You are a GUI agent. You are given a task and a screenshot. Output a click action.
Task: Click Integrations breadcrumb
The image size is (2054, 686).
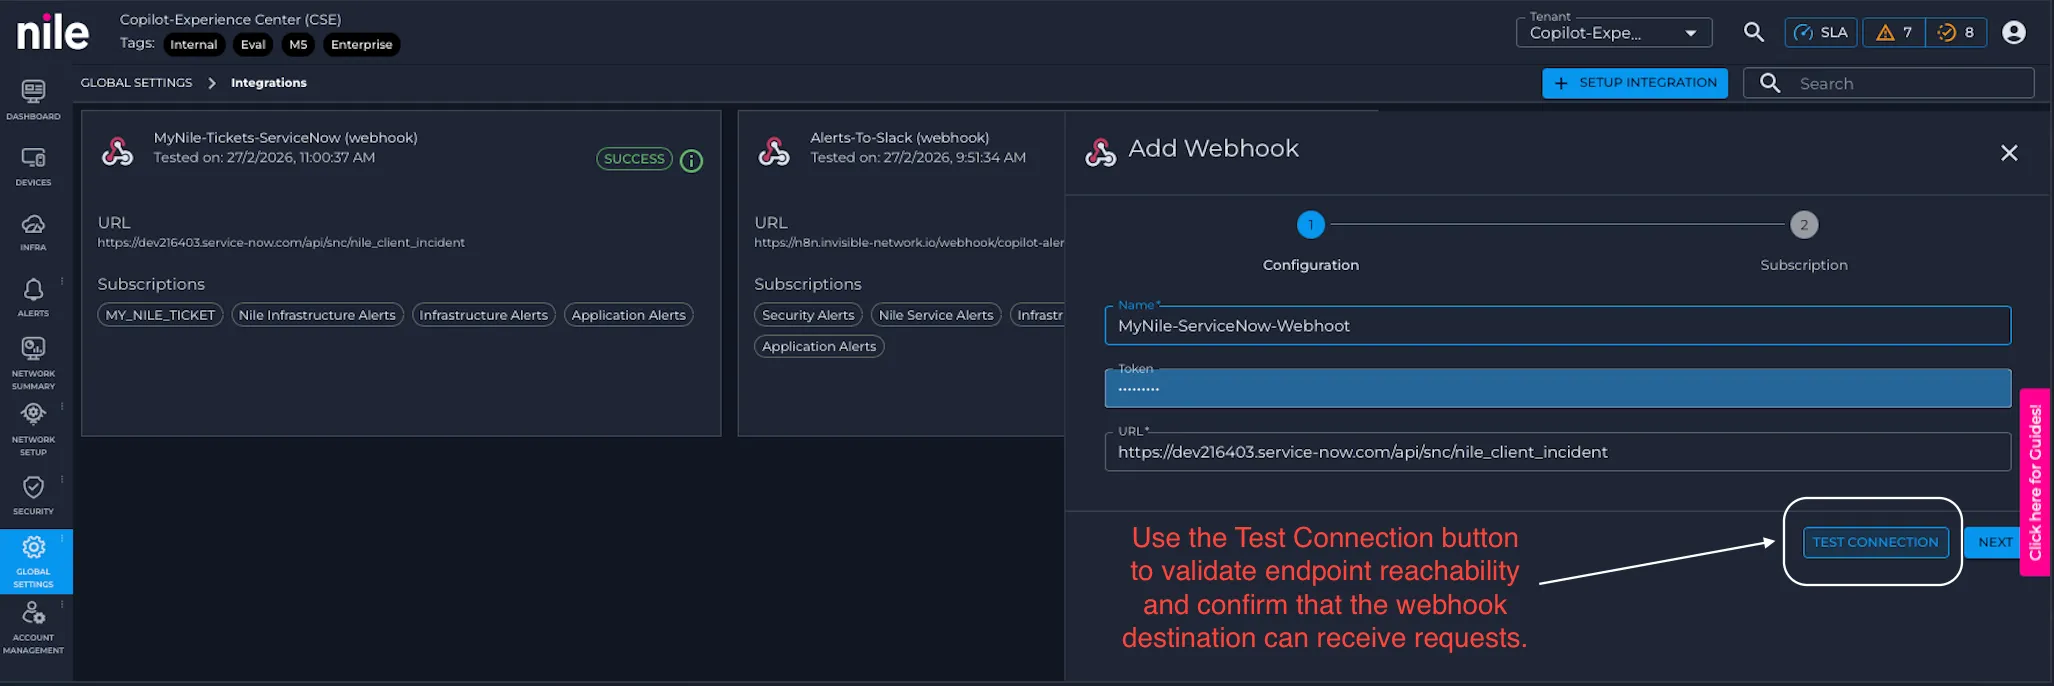(269, 83)
